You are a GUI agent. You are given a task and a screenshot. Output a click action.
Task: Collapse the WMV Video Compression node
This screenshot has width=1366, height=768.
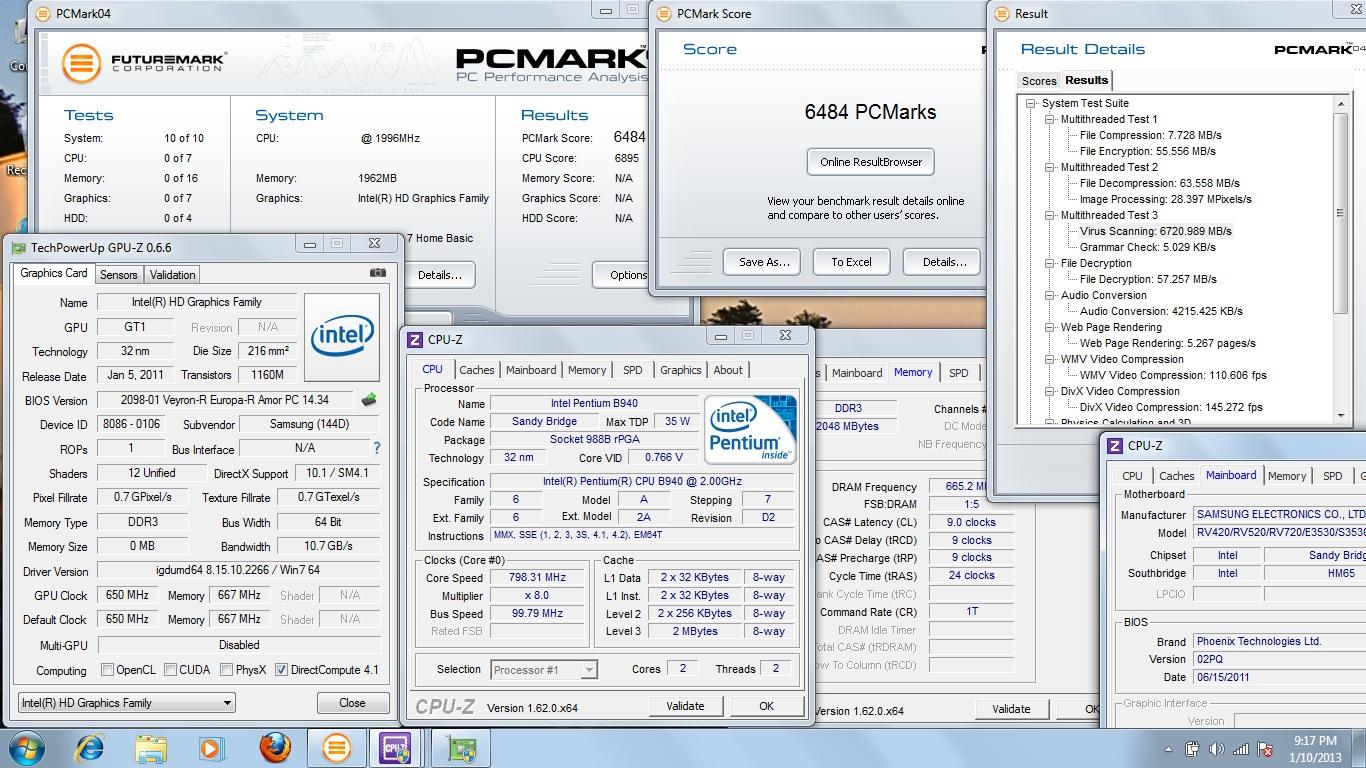[x=1050, y=359]
